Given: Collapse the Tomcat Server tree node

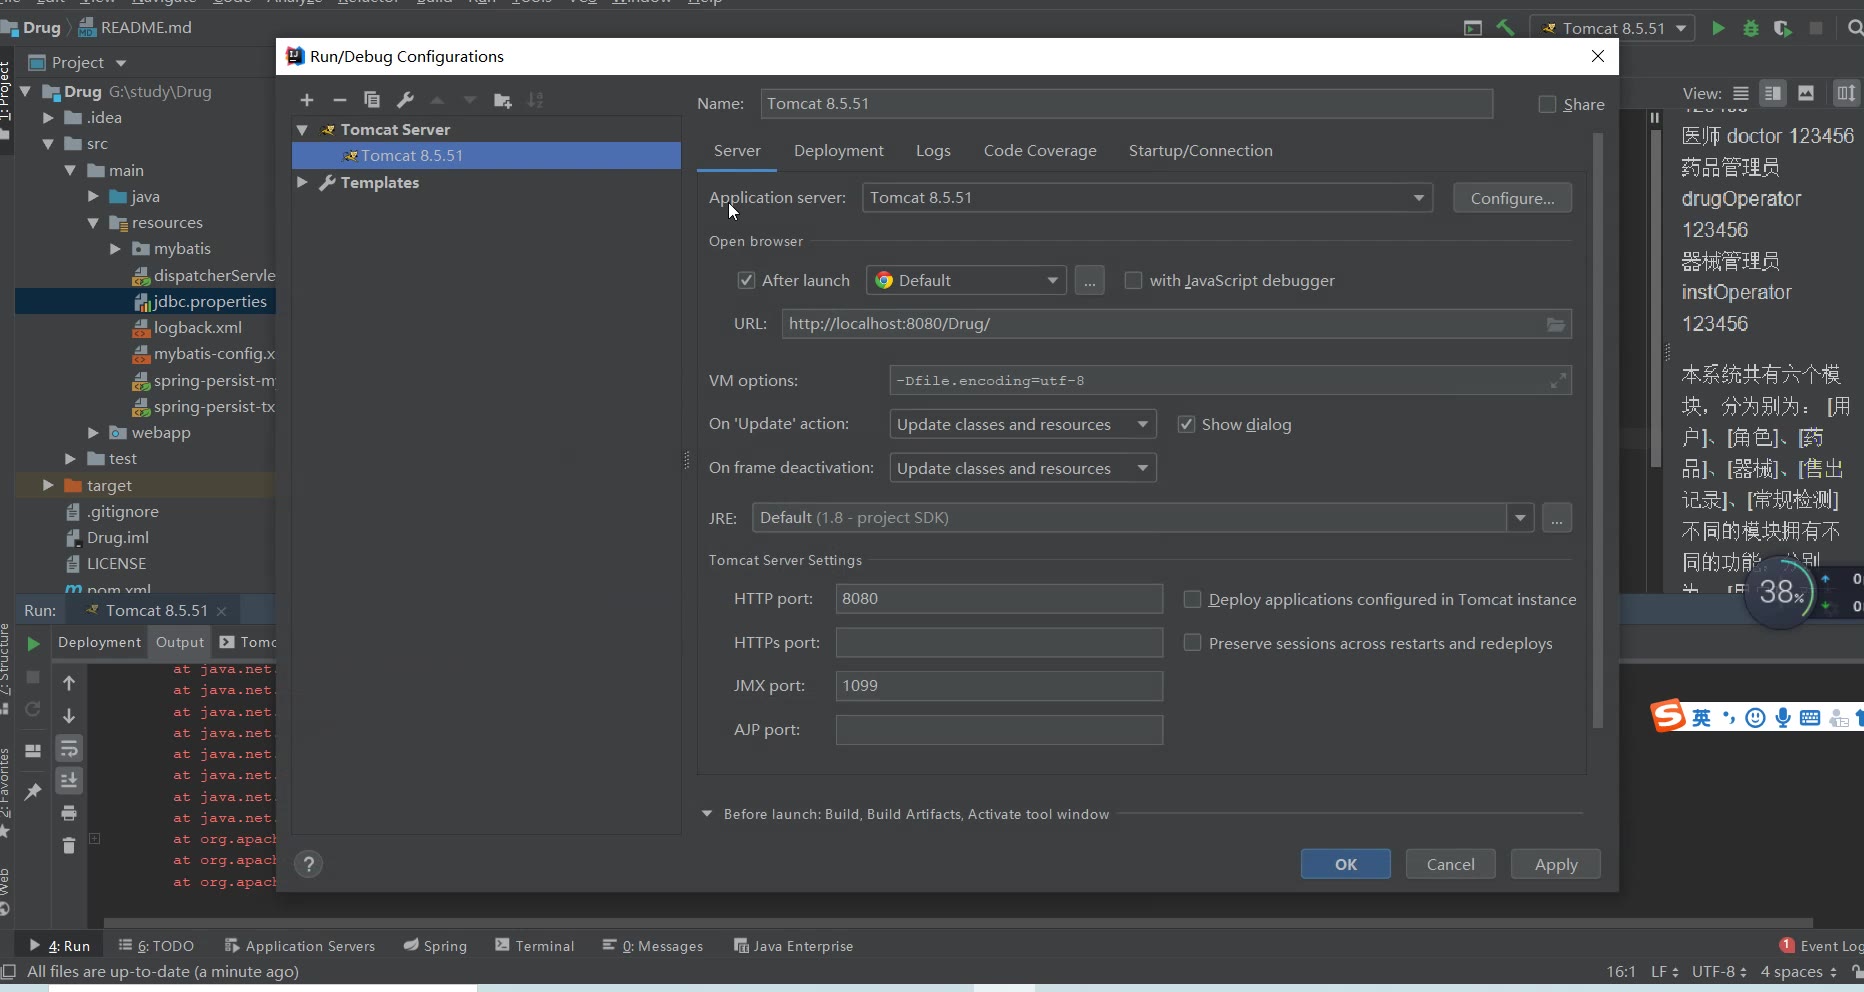Looking at the screenshot, I should [x=302, y=130].
